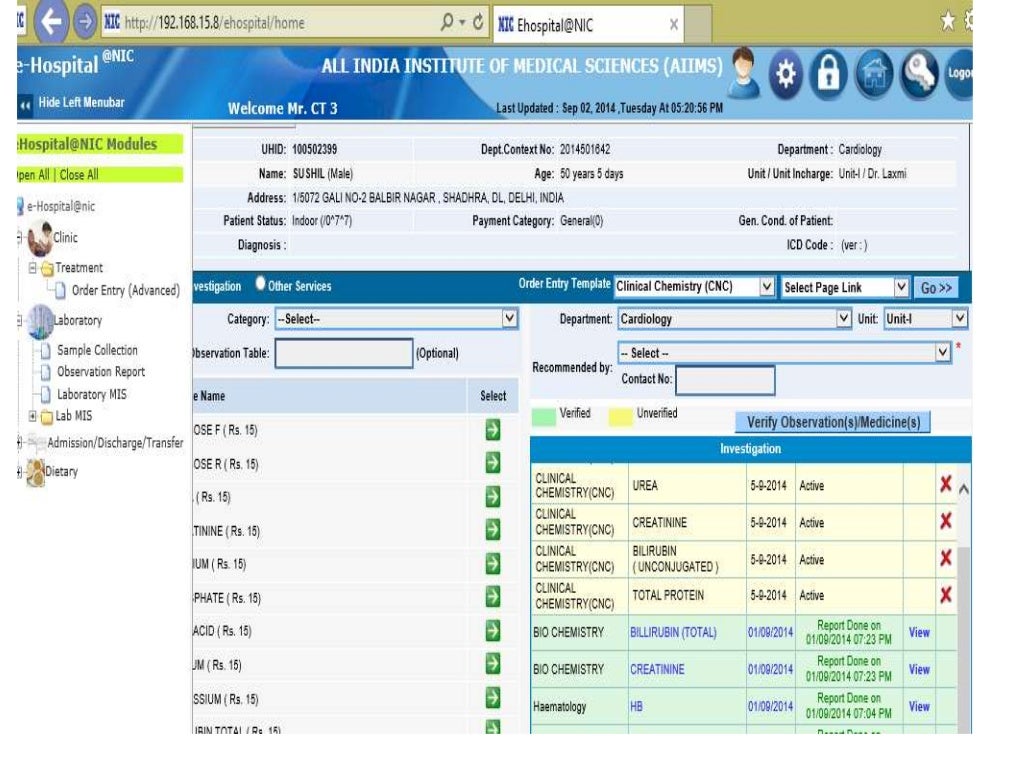The width and height of the screenshot is (1024, 768).
Task: Click the browser back arrow button
Action: tap(51, 22)
